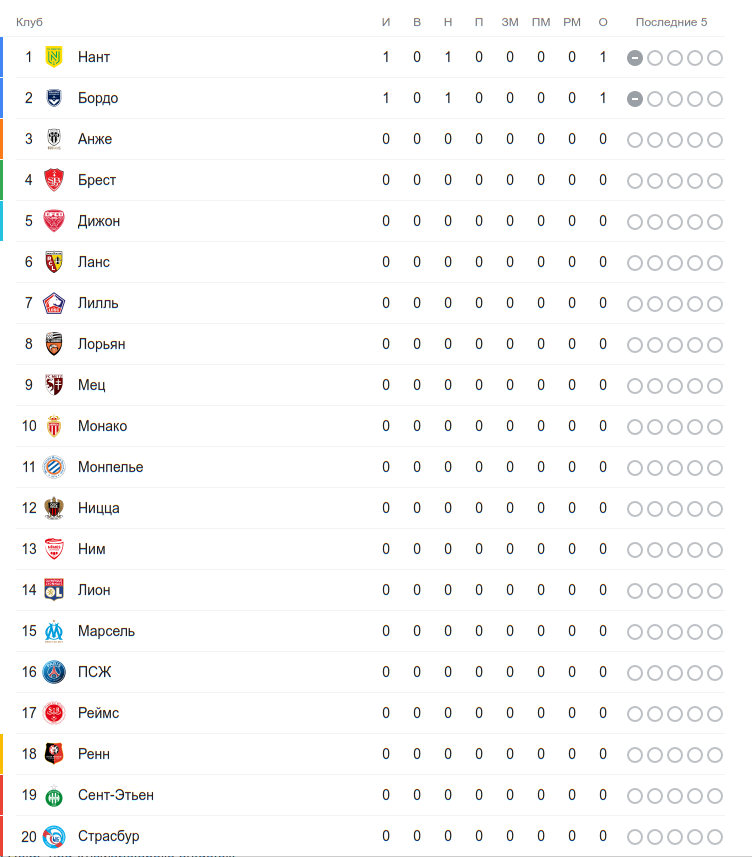Click the Lille (Лилль) club crest
The height and width of the screenshot is (857, 752).
click(x=54, y=303)
